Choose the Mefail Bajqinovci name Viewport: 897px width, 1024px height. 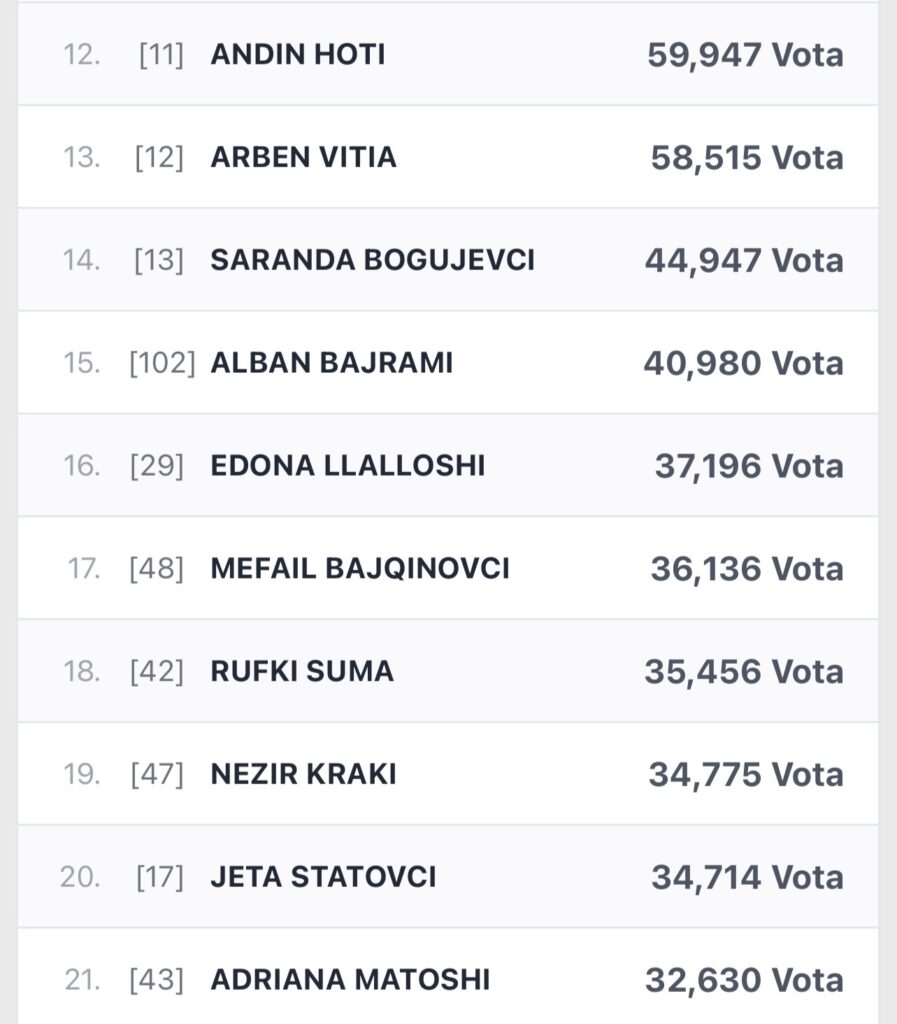[359, 569]
